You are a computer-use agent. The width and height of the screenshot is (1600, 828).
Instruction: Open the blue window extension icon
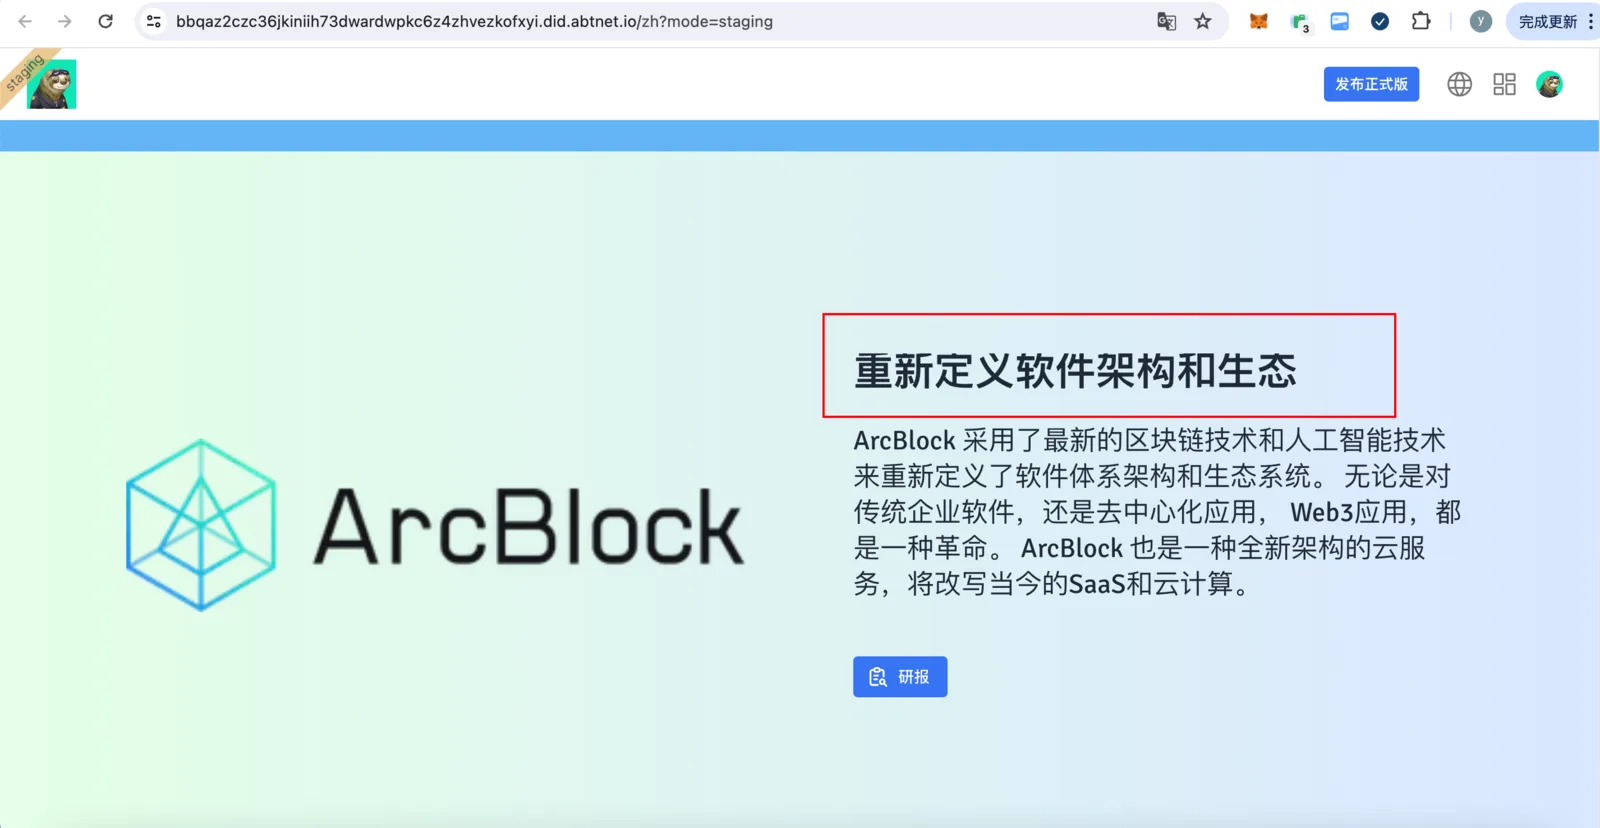coord(1340,21)
